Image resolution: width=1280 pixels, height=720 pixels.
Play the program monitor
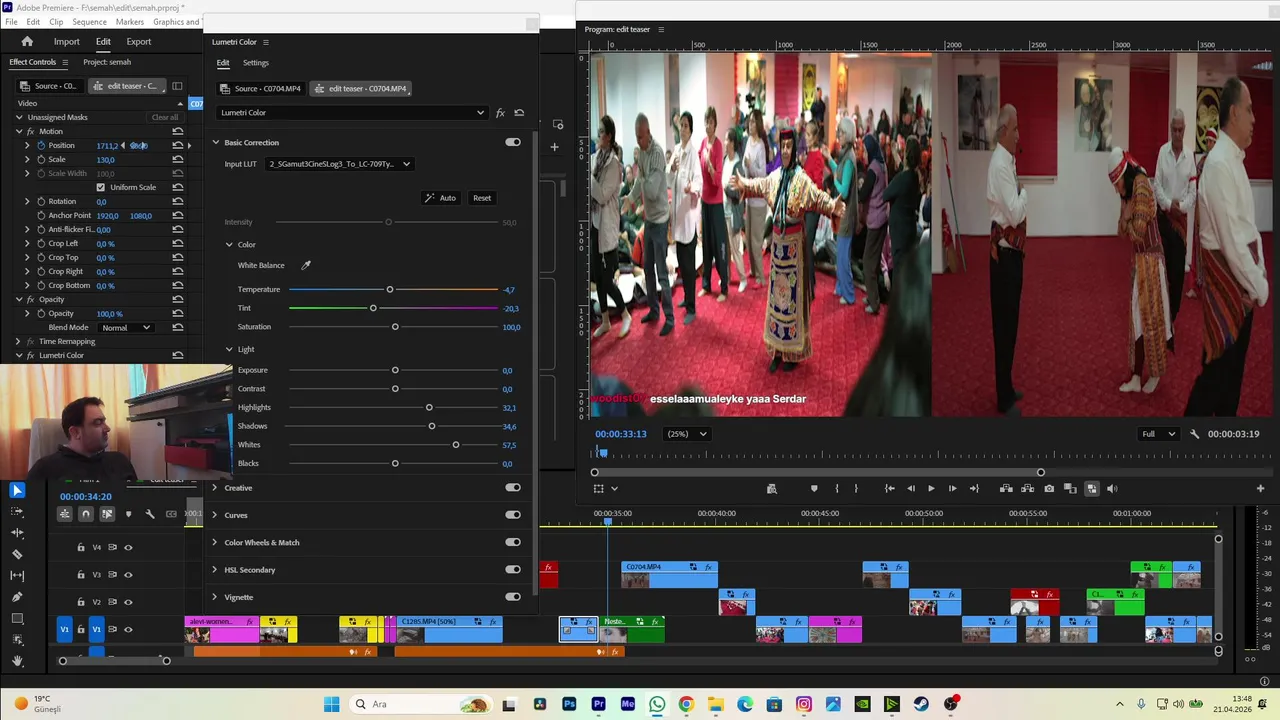tap(931, 489)
